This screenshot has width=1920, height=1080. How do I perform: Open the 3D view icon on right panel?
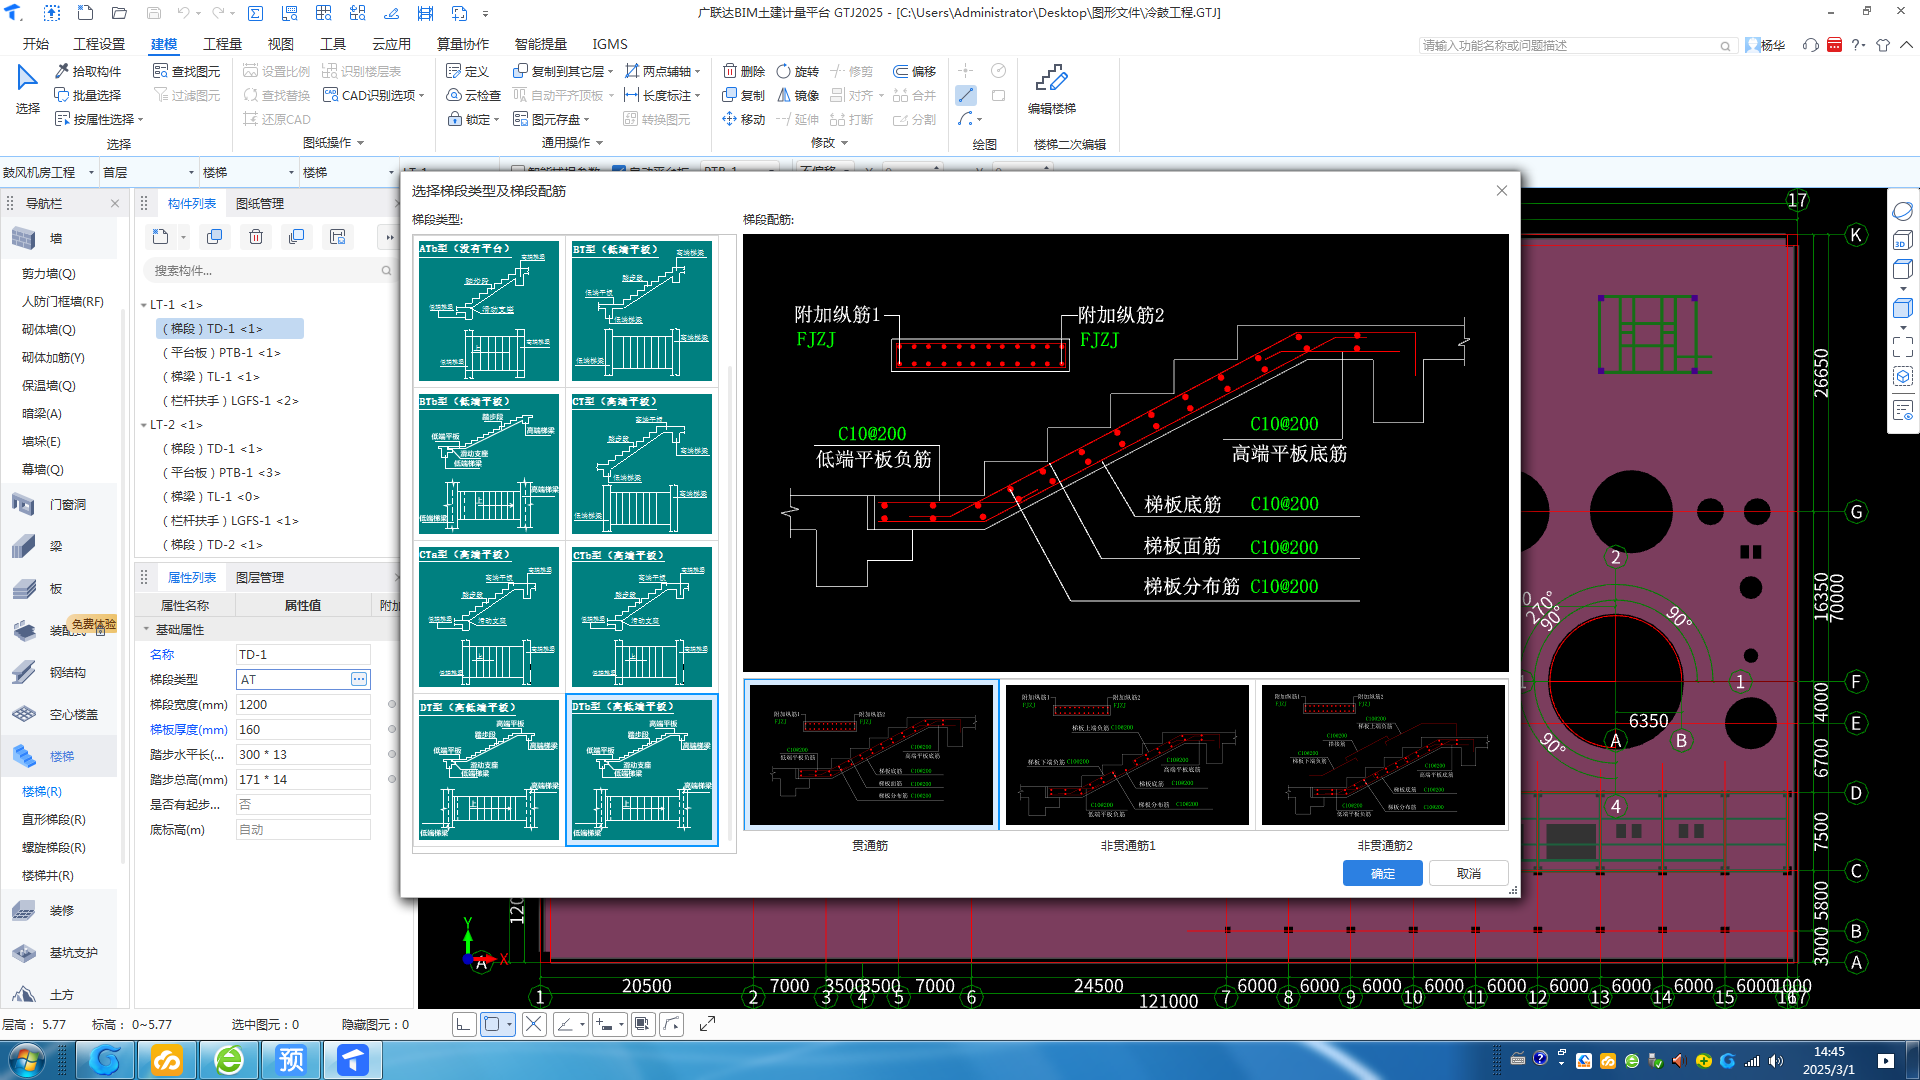[1902, 241]
